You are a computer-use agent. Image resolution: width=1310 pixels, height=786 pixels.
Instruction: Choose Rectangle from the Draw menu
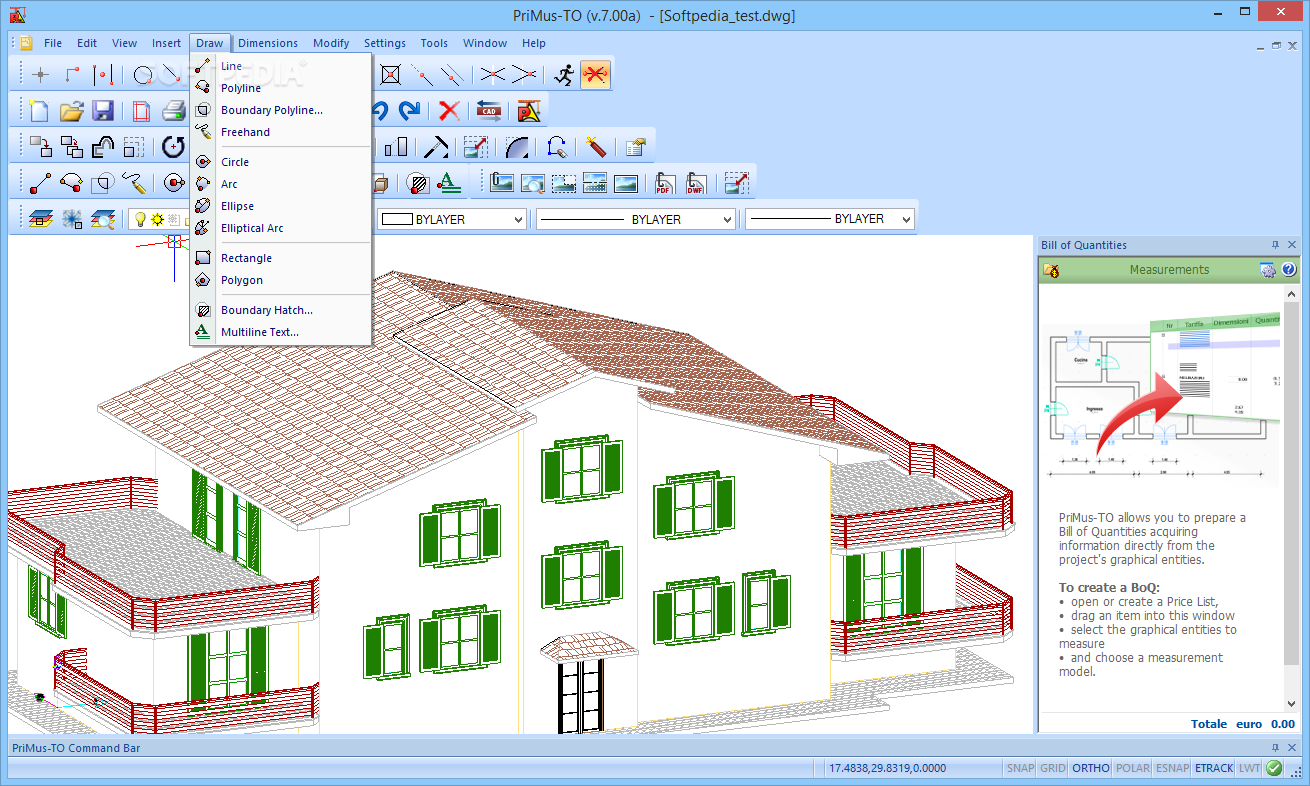(281, 258)
